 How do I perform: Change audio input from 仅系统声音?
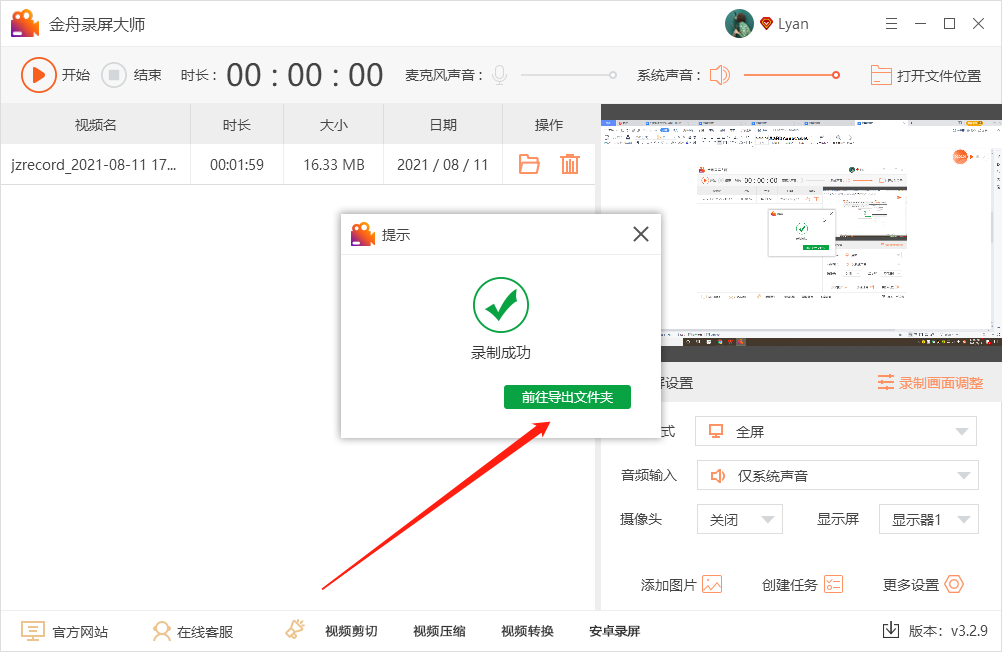836,475
